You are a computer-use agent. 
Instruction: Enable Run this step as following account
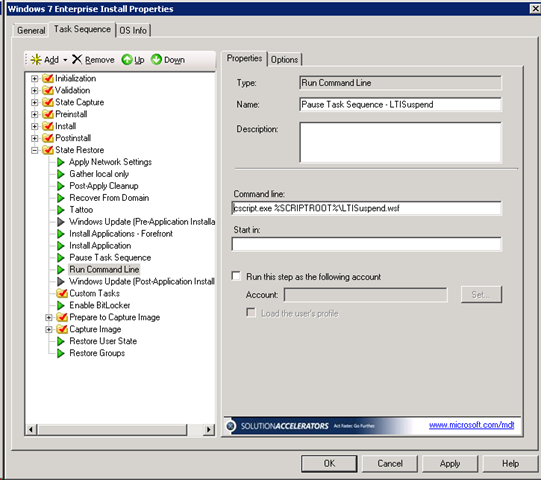(236, 276)
